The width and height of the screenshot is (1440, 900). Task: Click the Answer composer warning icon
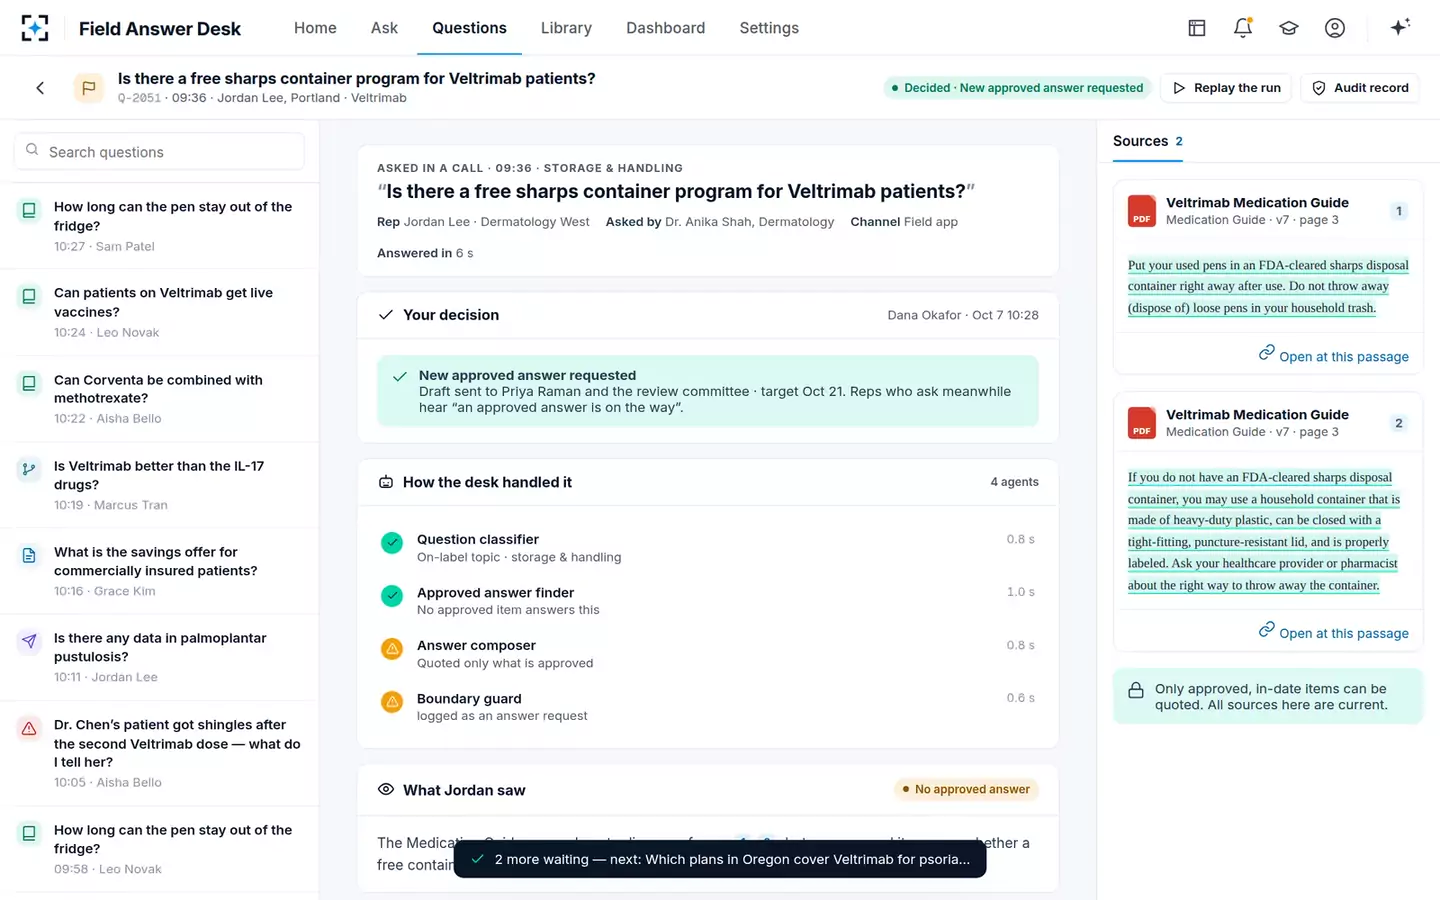[392, 649]
